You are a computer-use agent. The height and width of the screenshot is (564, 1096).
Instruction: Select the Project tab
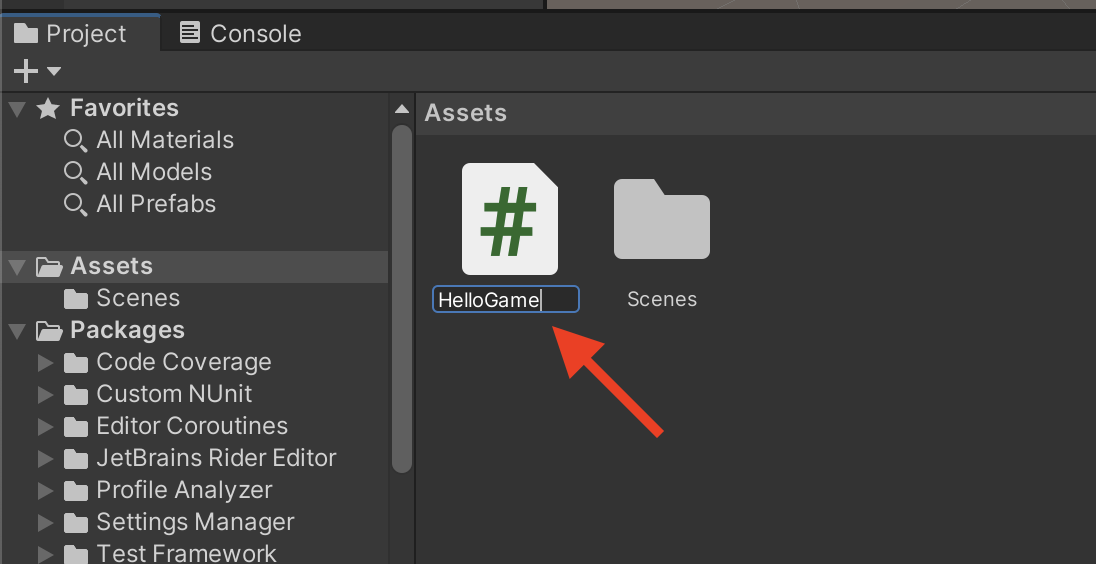tap(71, 33)
